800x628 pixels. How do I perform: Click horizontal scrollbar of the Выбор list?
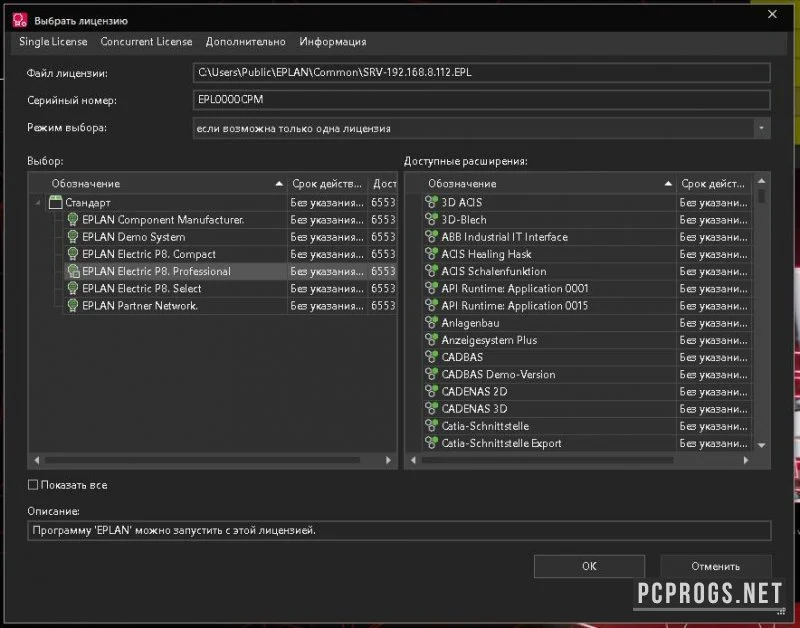[202, 460]
